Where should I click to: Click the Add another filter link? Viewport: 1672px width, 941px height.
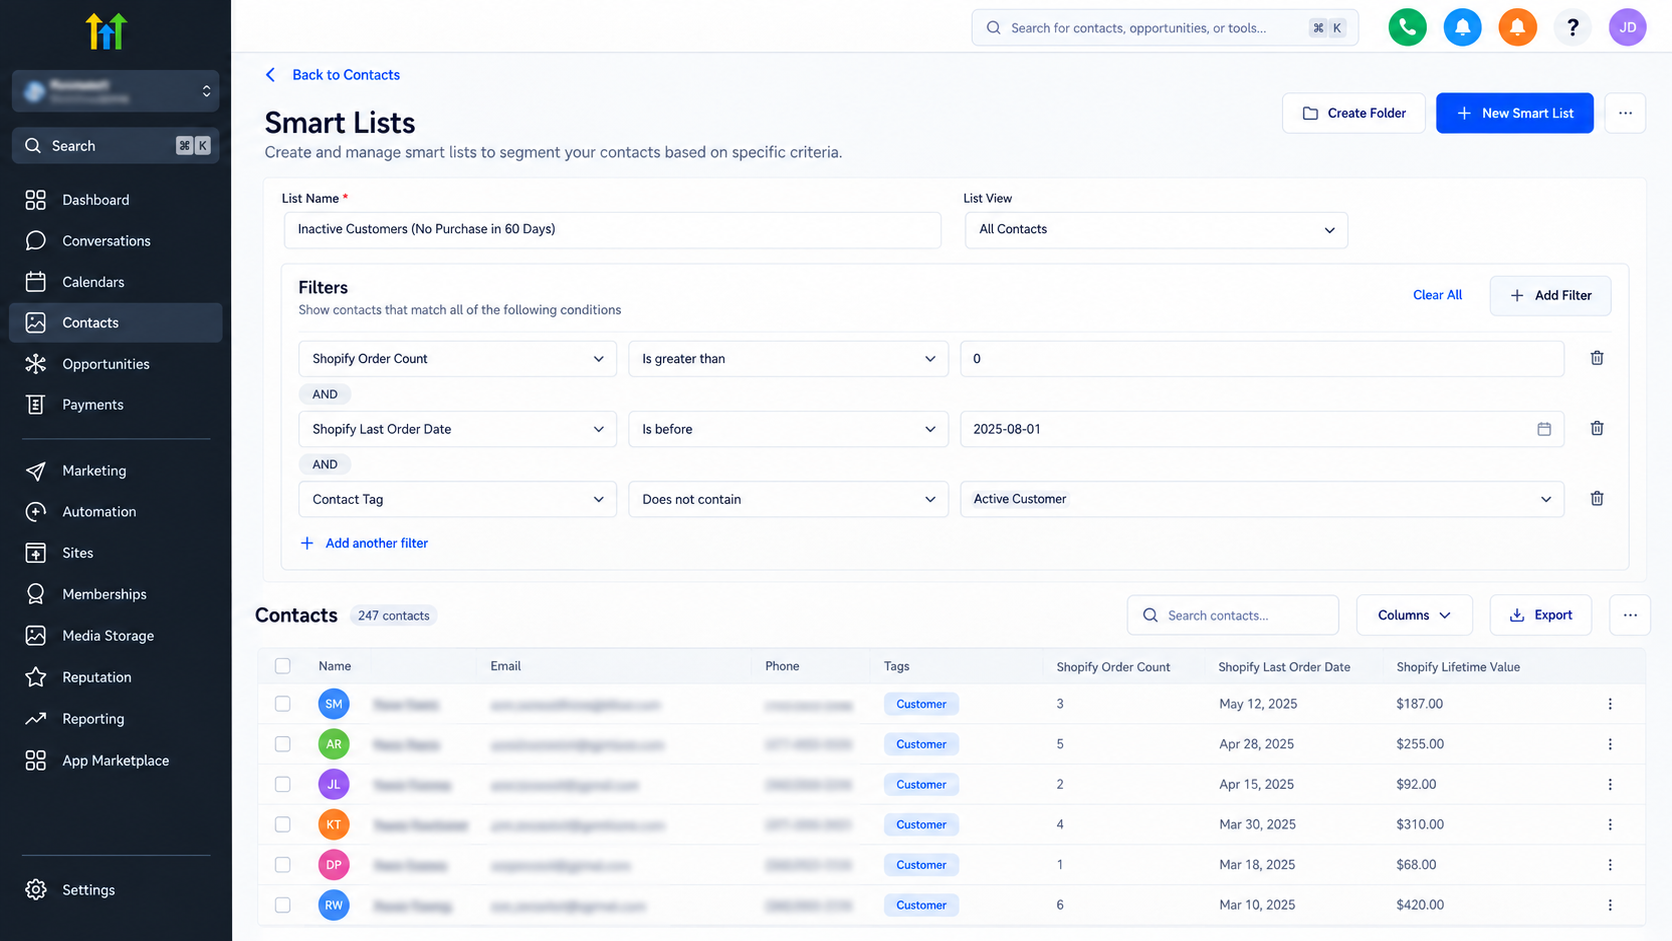tap(364, 543)
